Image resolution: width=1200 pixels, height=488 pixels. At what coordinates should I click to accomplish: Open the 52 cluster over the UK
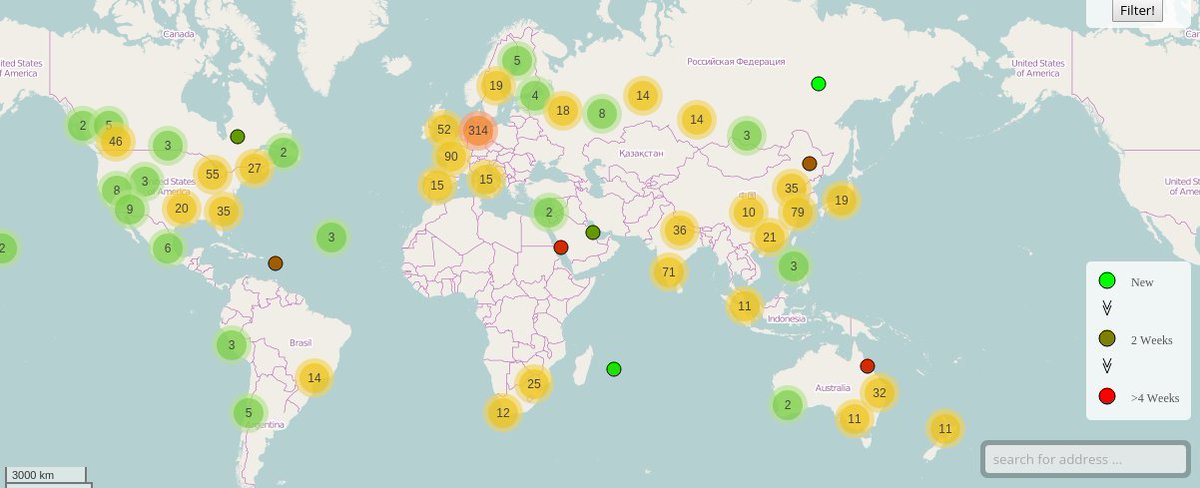pos(444,130)
